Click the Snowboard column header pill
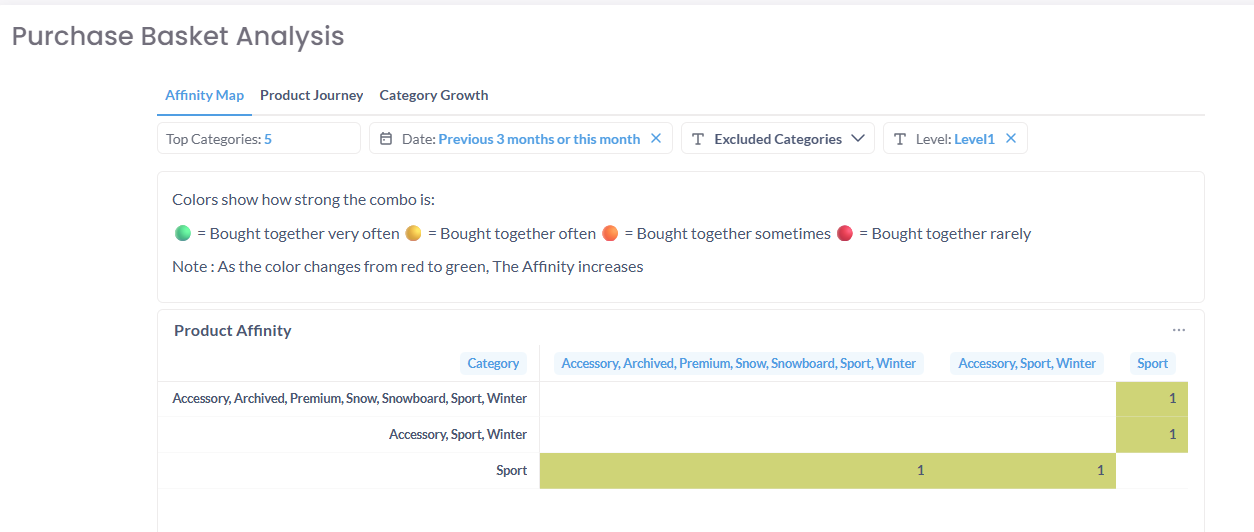Viewport: 1254px width, 532px height. (738, 364)
